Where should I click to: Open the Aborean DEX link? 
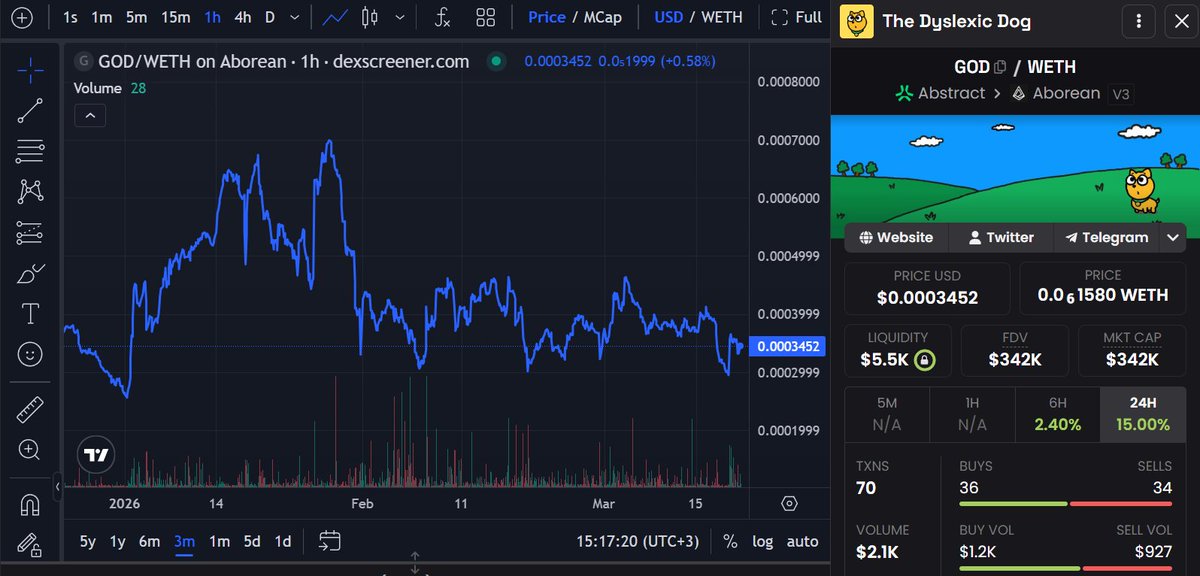(x=1055, y=93)
